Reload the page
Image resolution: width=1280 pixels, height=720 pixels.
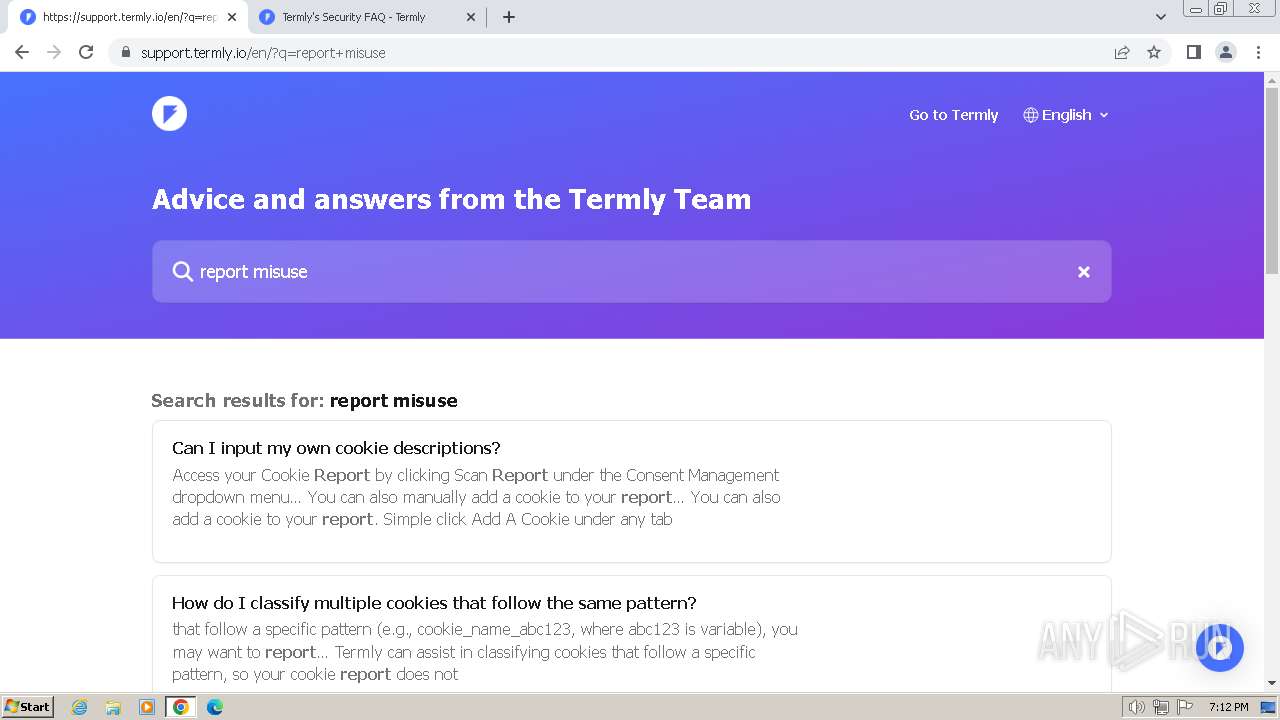[x=86, y=52]
